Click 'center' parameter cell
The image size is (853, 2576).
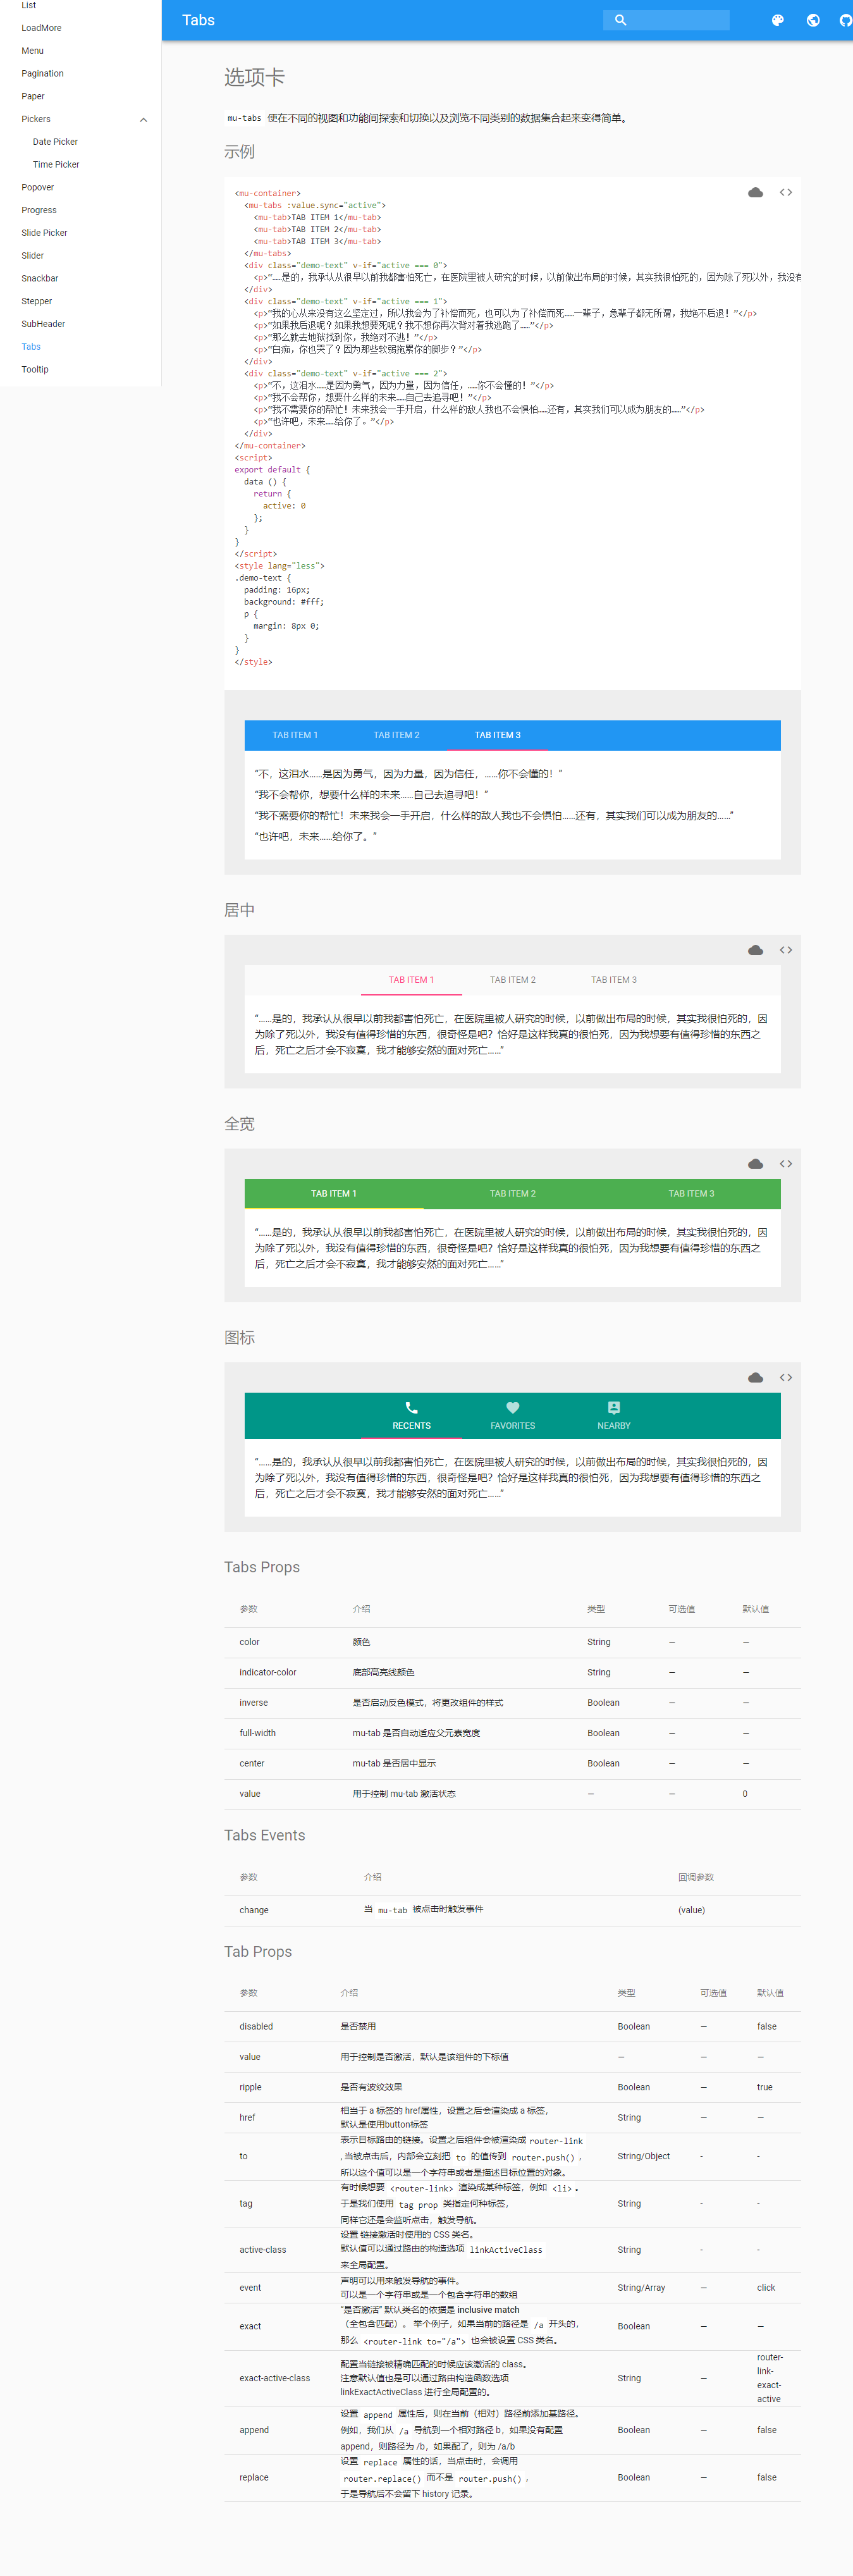(252, 1763)
